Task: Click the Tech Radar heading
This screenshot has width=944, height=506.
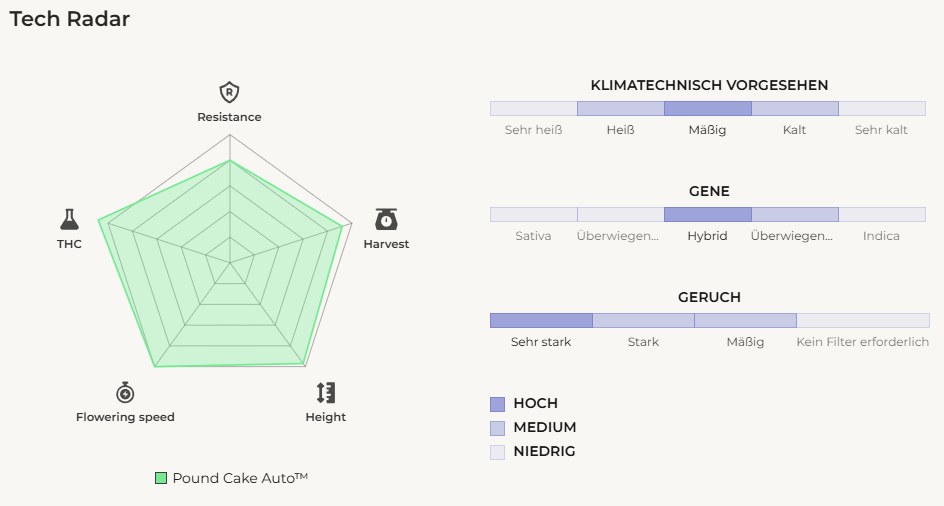Action: [70, 19]
